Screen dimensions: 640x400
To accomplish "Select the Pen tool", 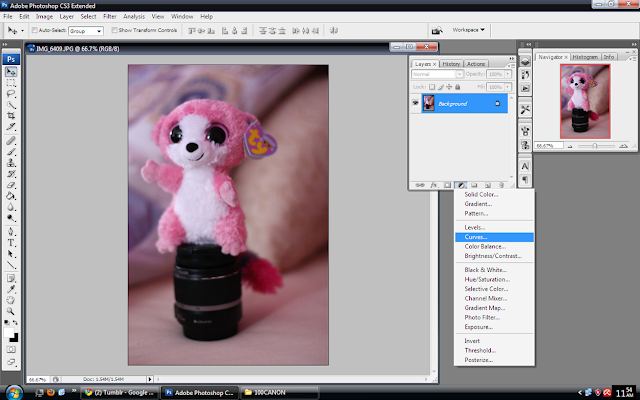I will pyautogui.click(x=11, y=232).
